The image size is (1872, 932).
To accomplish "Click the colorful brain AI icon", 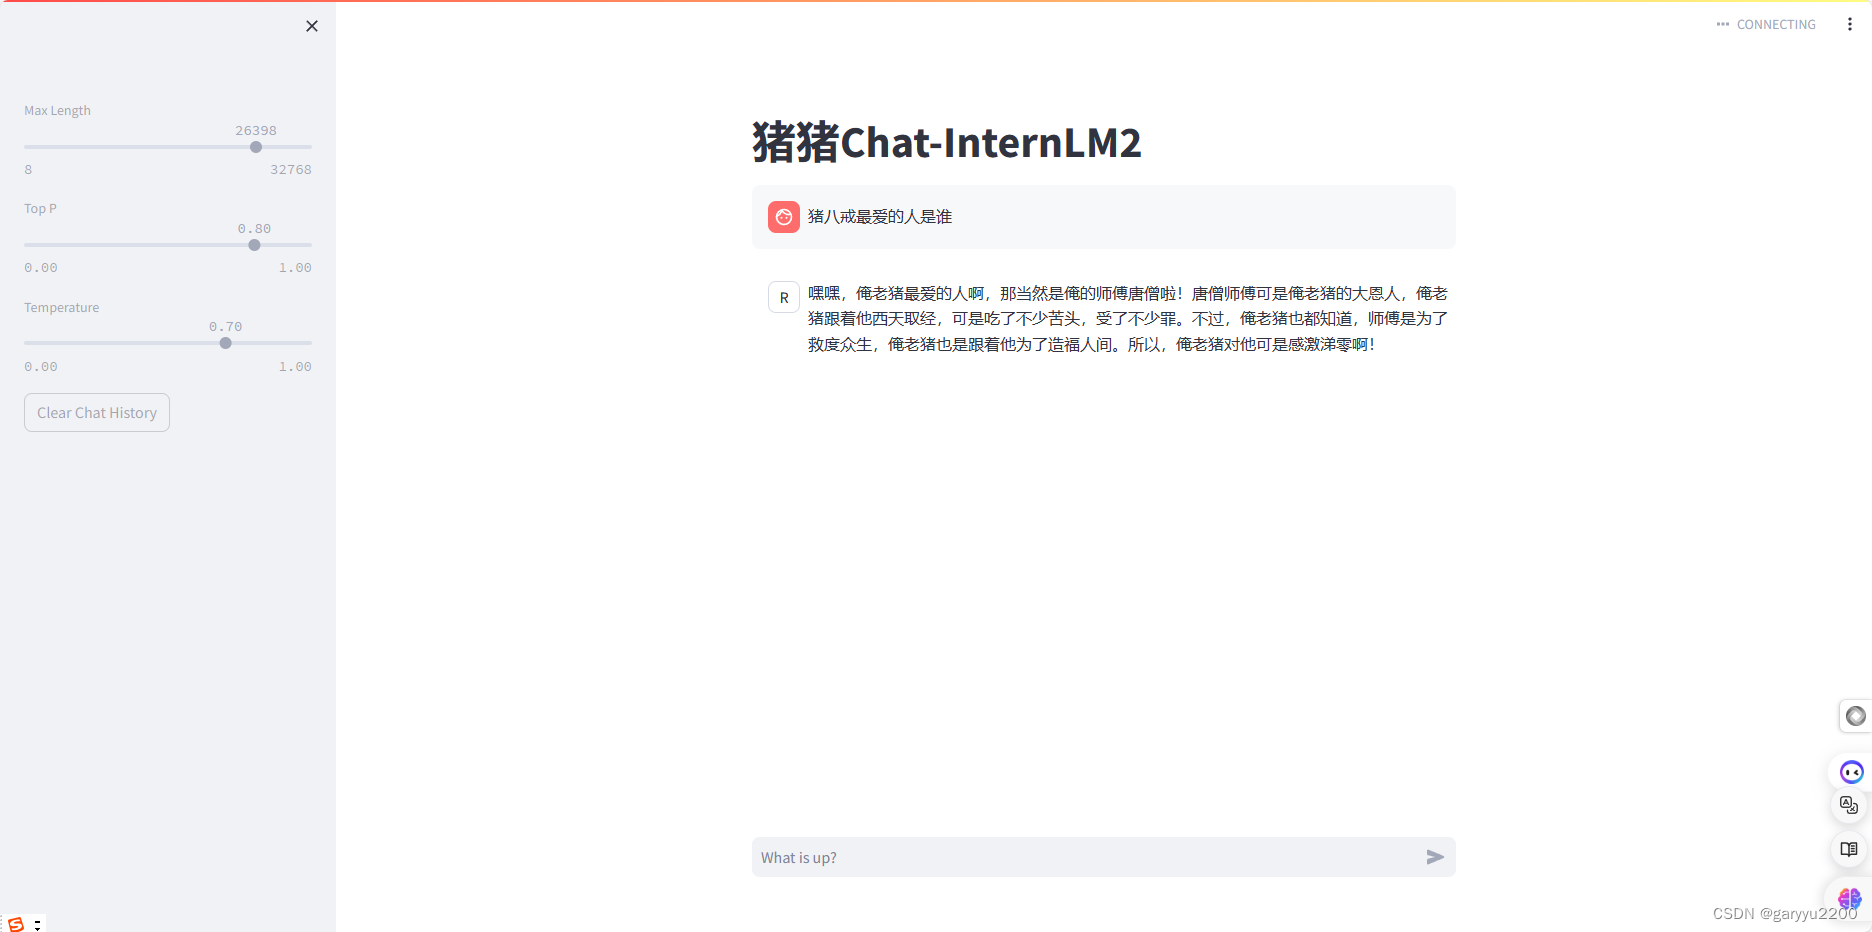I will [x=1849, y=898].
